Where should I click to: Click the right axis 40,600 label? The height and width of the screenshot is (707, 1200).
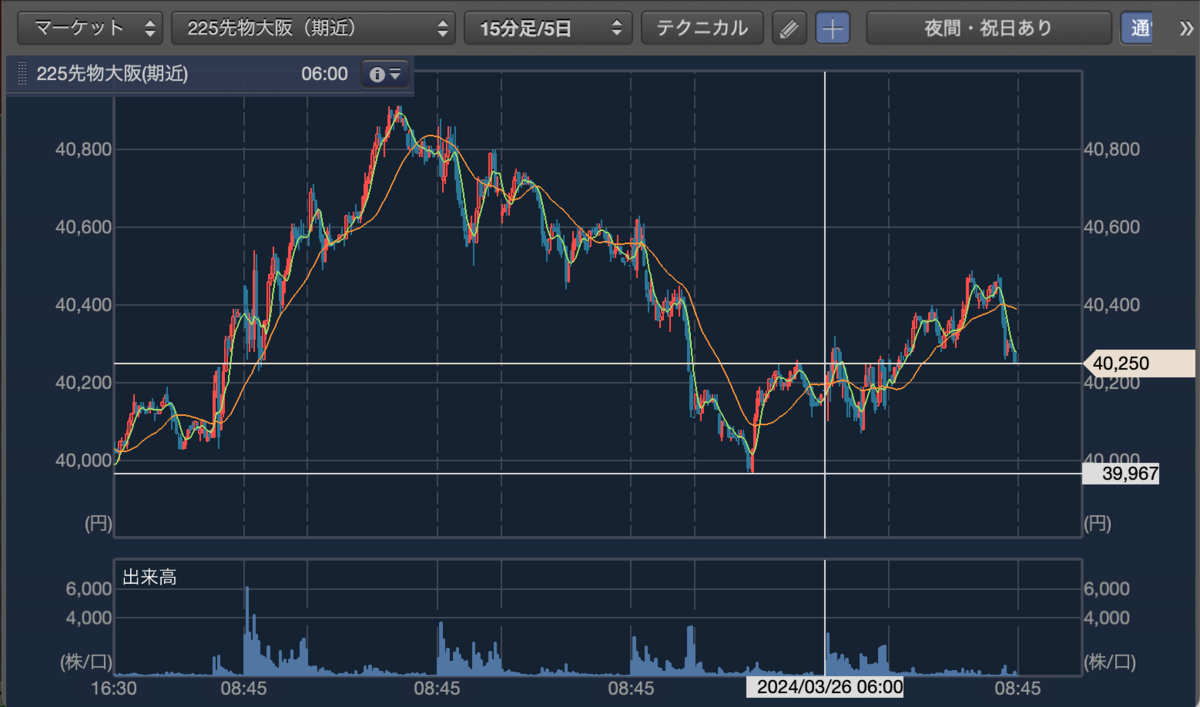coord(1112,227)
